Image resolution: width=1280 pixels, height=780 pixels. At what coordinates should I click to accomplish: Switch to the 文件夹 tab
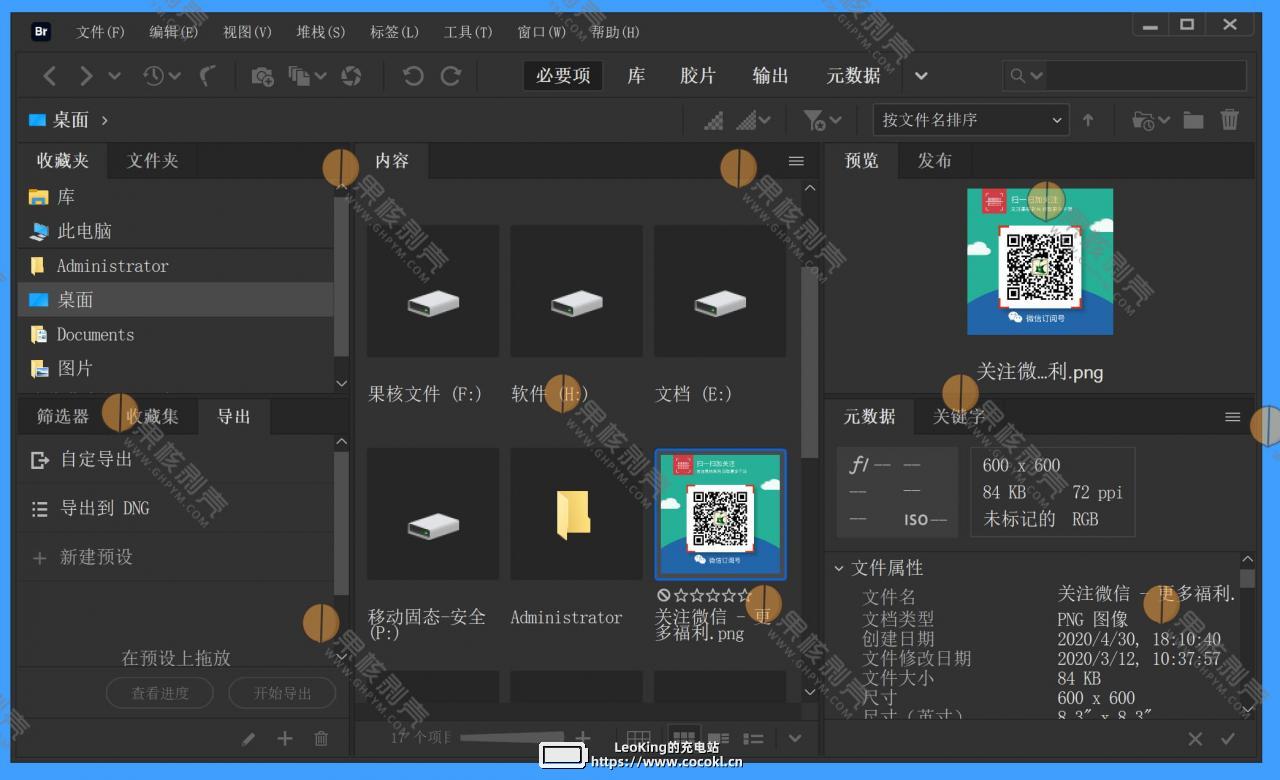click(x=153, y=161)
